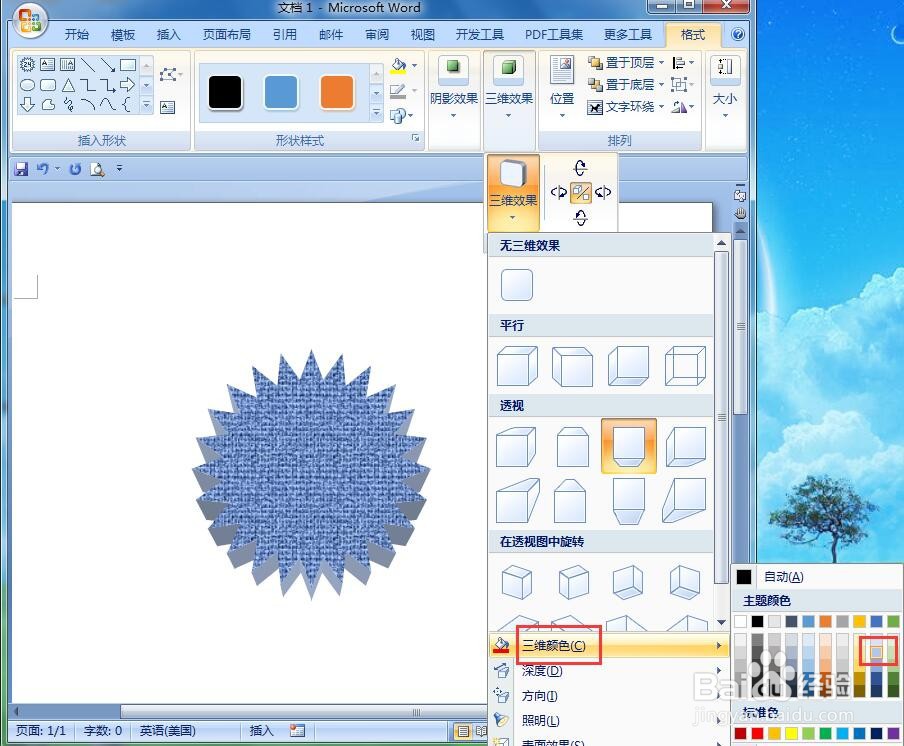
Task: Click the edit shape points icon
Action: tap(168, 74)
